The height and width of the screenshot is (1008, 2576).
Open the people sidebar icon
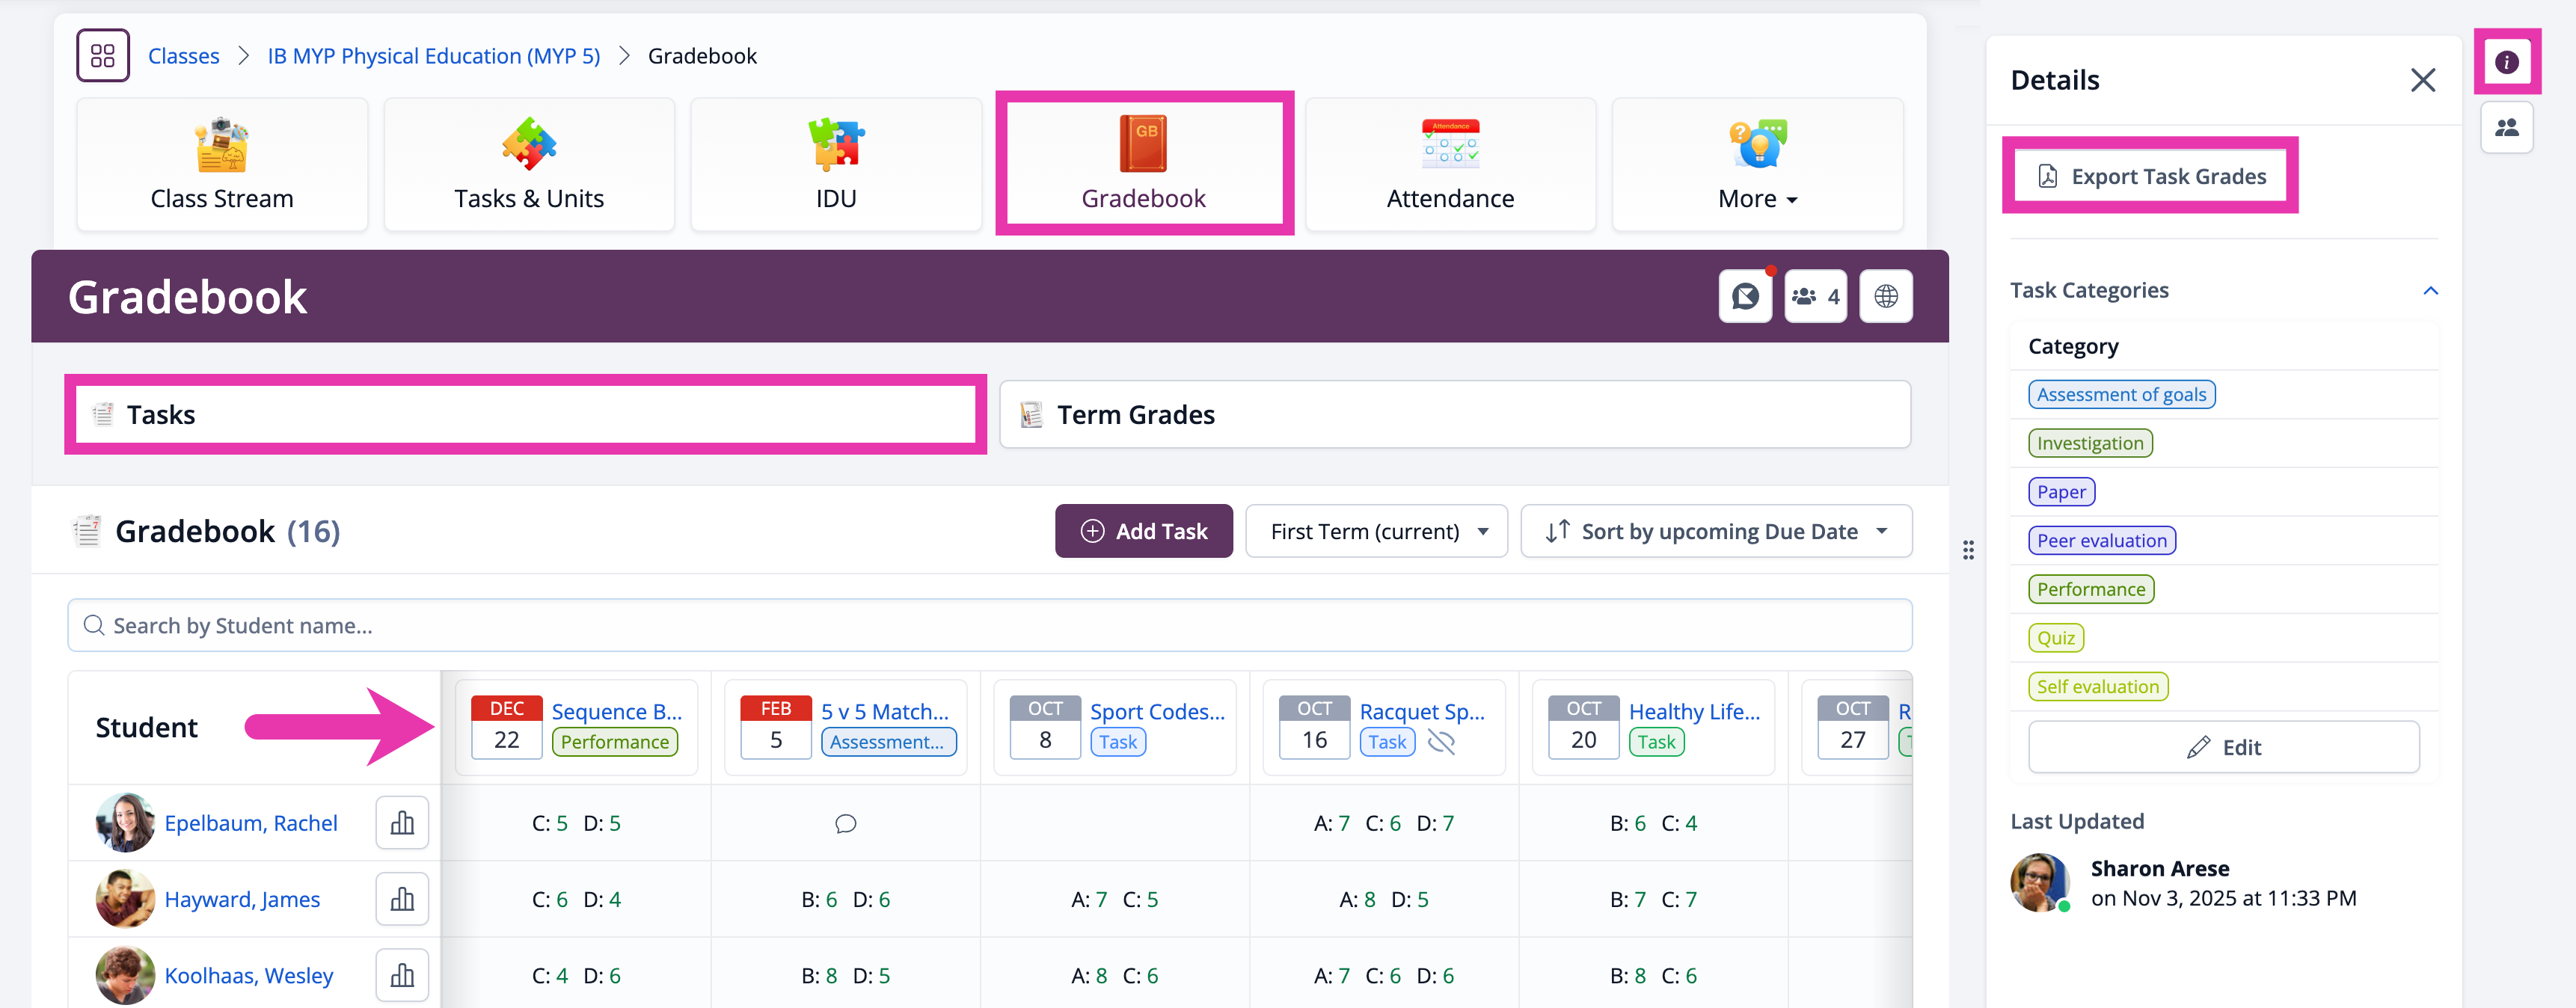2506,128
